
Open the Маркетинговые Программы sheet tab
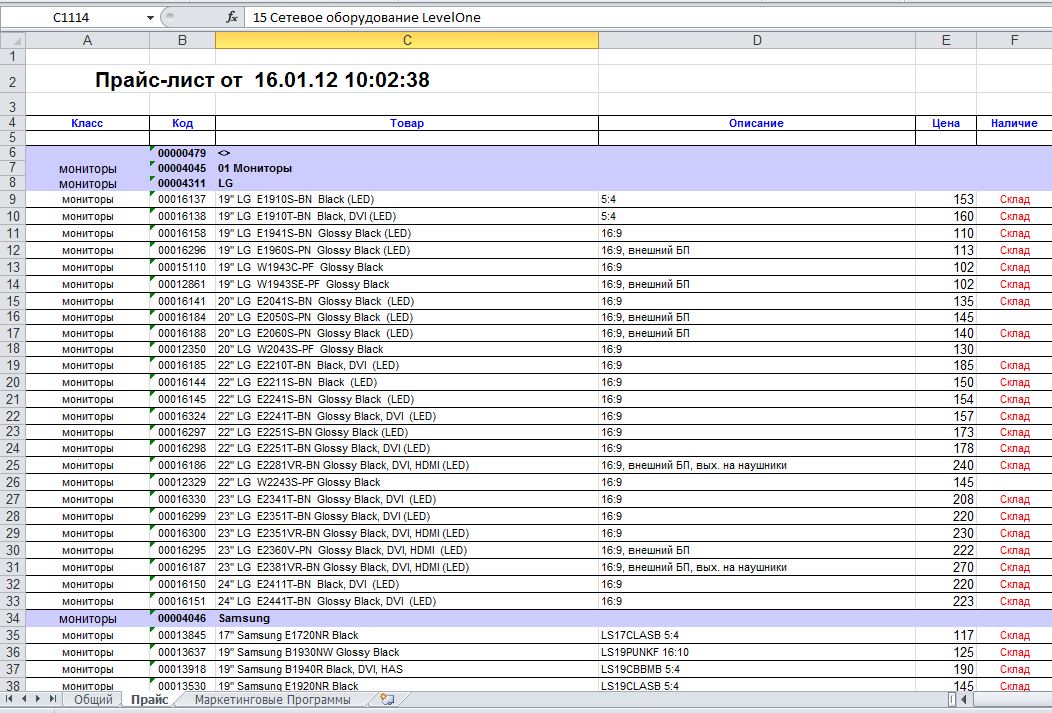272,700
